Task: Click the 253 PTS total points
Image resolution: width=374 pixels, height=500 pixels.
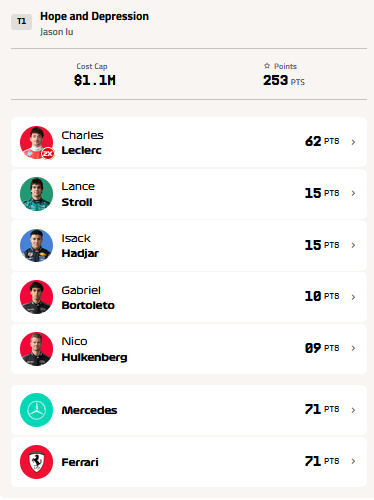Action: pos(284,81)
